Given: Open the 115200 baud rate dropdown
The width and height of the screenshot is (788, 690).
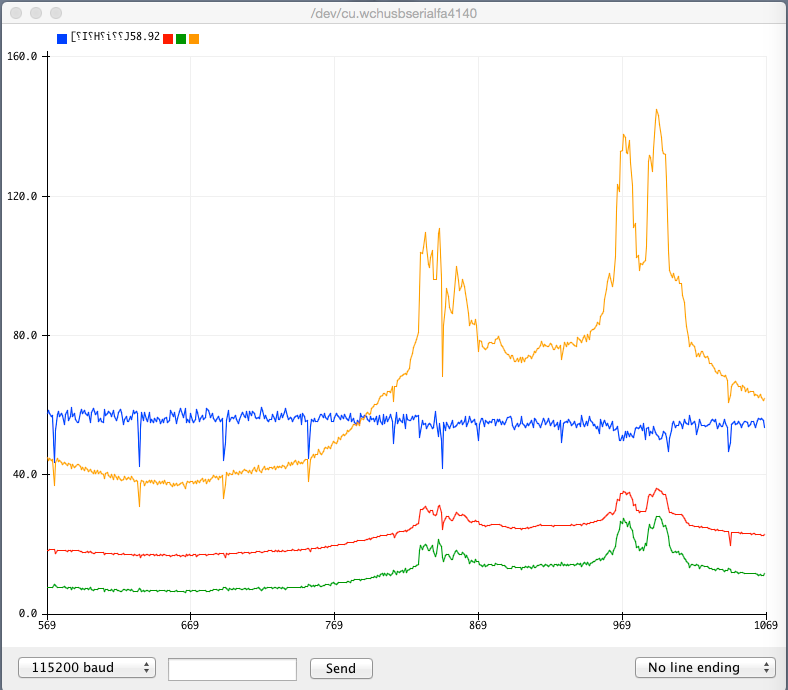Looking at the screenshot, I should 87,668.
